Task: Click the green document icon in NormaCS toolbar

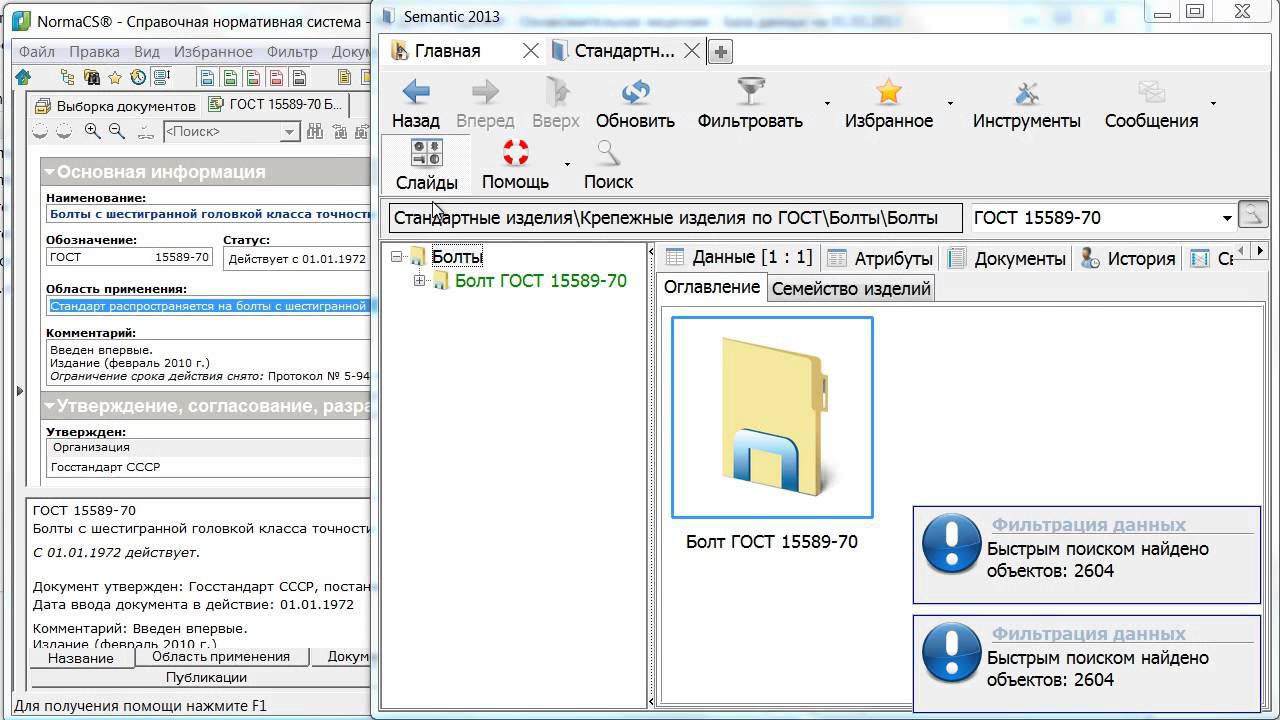Action: coord(231,77)
